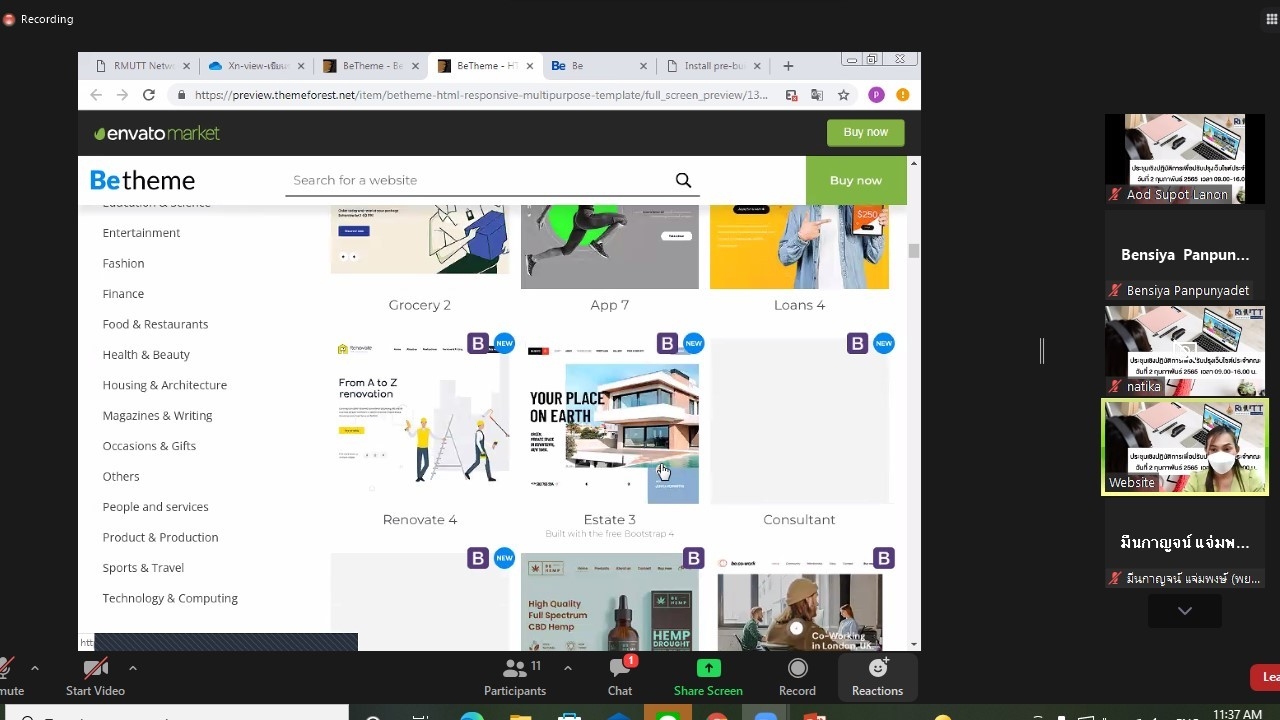
Task: Open Zoom Chat panel
Action: pyautogui.click(x=620, y=677)
